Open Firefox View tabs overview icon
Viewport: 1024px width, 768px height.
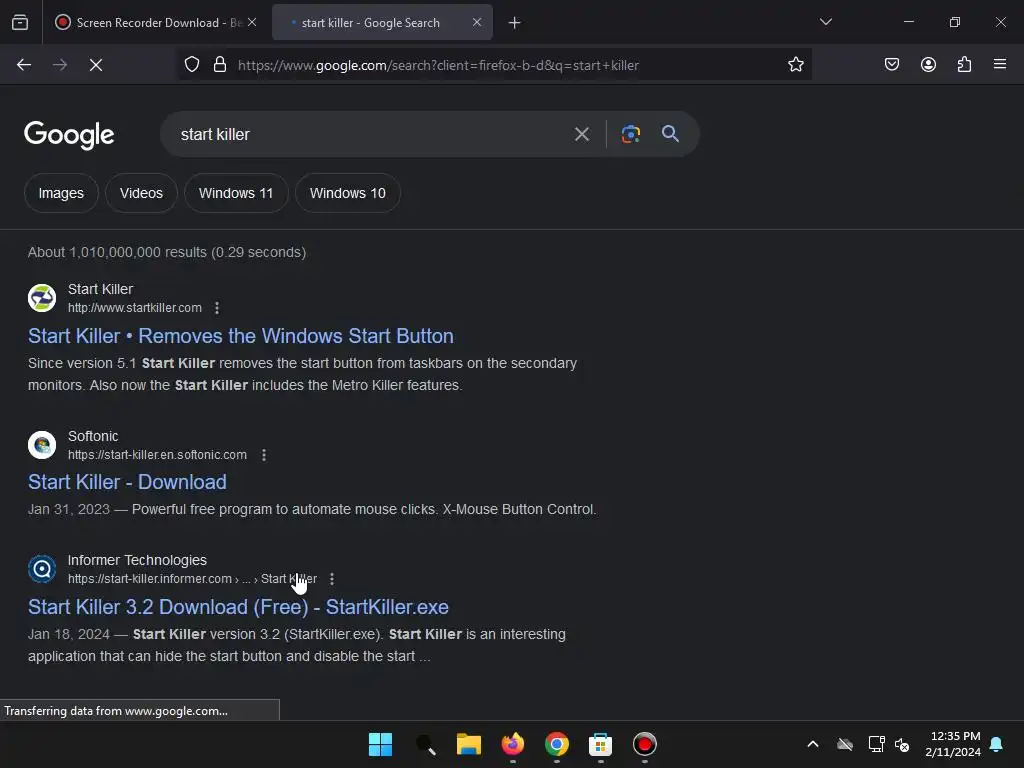[x=20, y=23]
